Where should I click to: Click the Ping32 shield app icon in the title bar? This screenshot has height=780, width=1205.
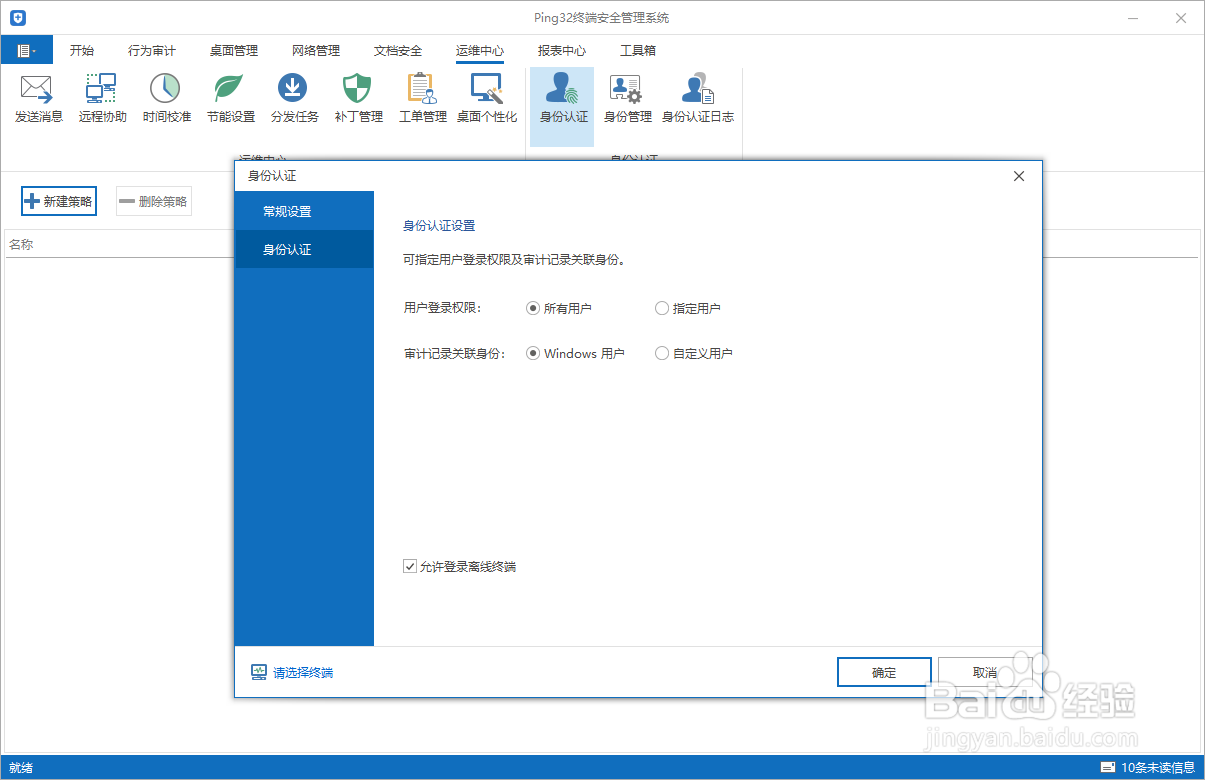(x=17, y=18)
